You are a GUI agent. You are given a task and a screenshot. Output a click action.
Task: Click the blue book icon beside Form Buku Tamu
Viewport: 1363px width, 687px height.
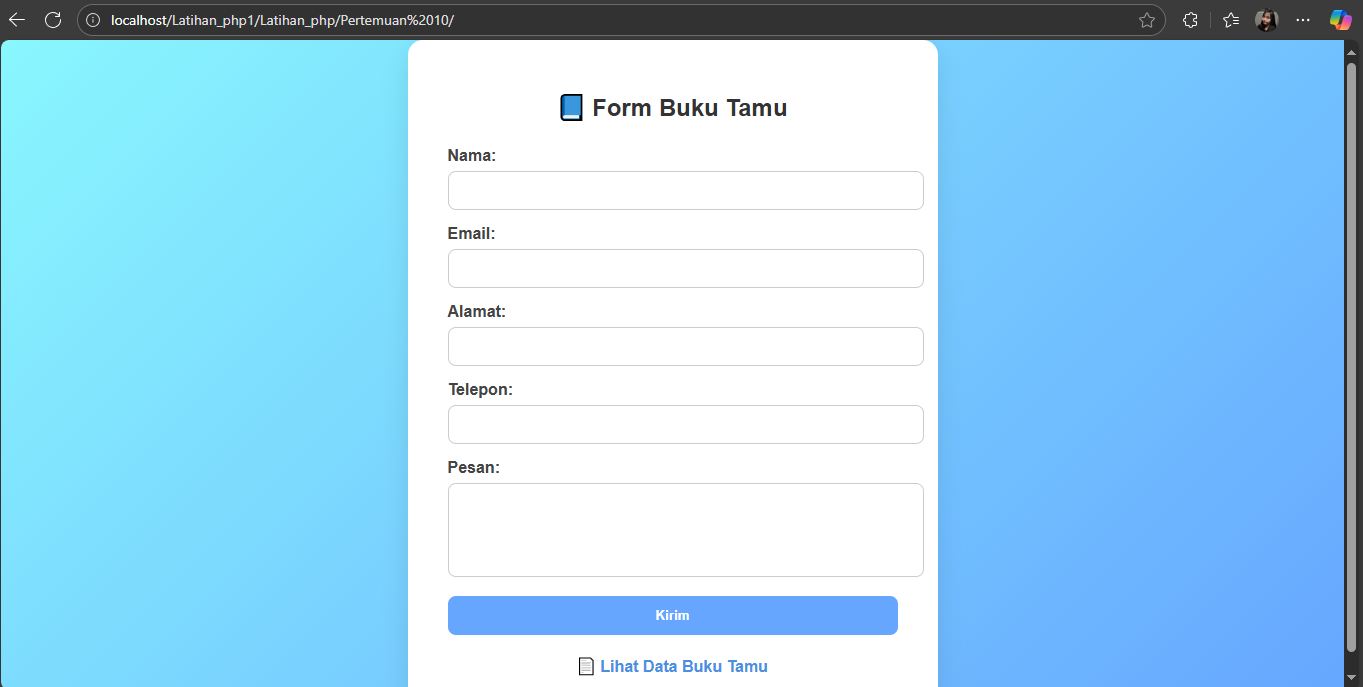point(571,106)
